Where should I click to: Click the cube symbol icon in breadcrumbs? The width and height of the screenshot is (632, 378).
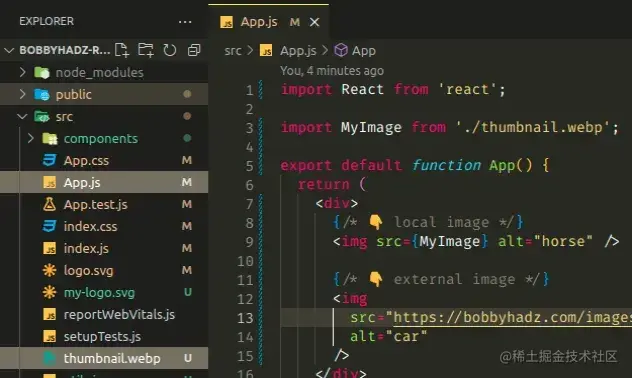[x=341, y=50]
